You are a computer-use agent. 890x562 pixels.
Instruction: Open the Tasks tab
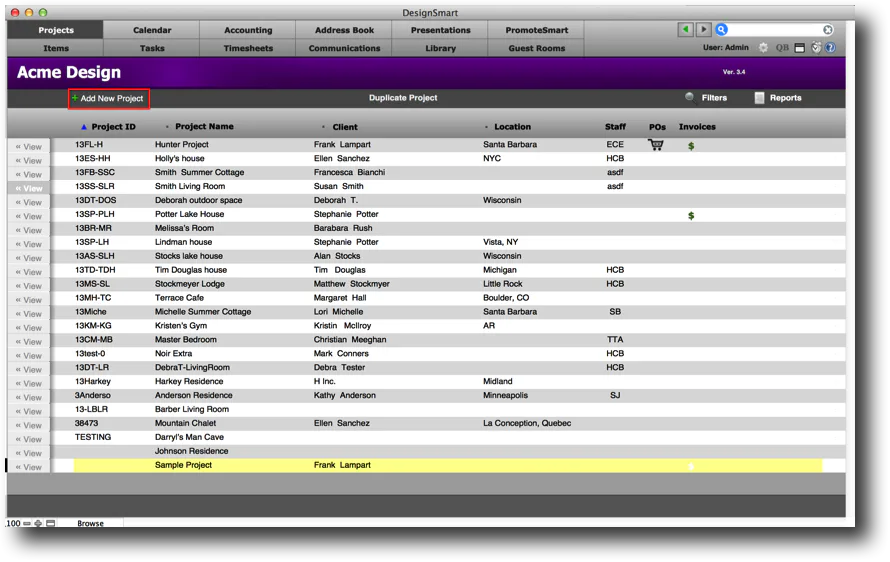(152, 48)
